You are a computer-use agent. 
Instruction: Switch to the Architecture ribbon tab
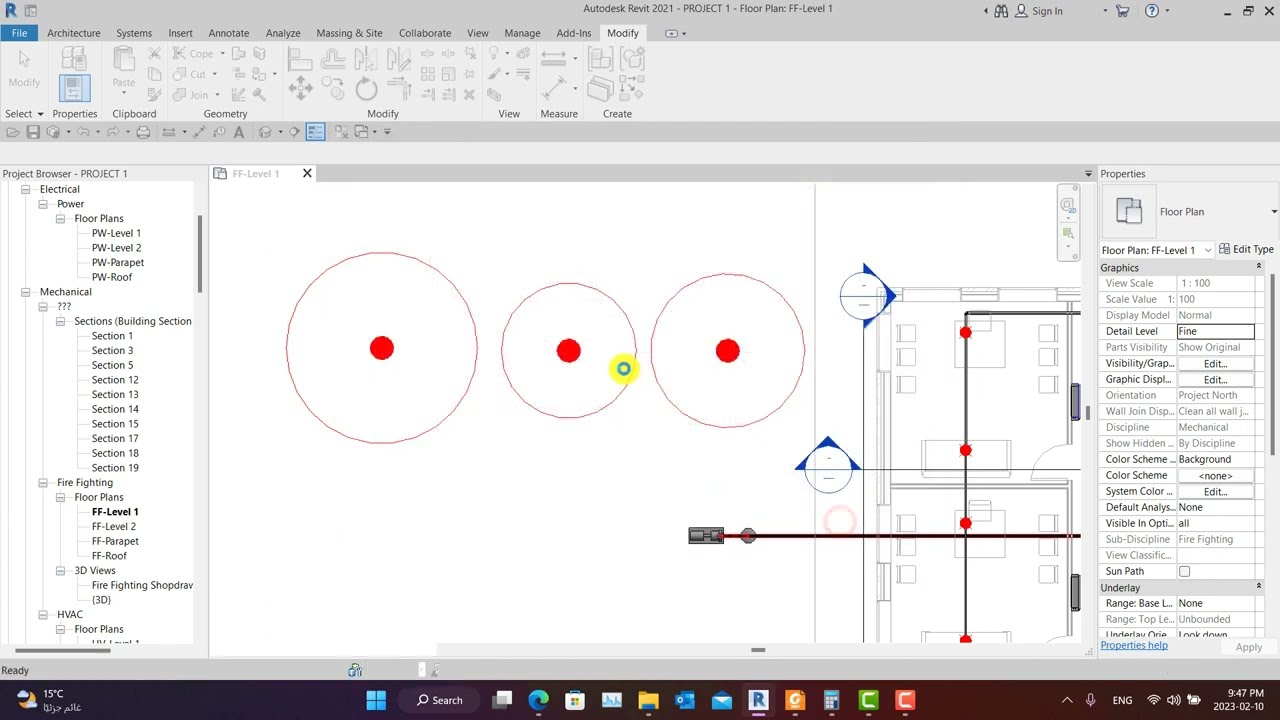point(73,33)
